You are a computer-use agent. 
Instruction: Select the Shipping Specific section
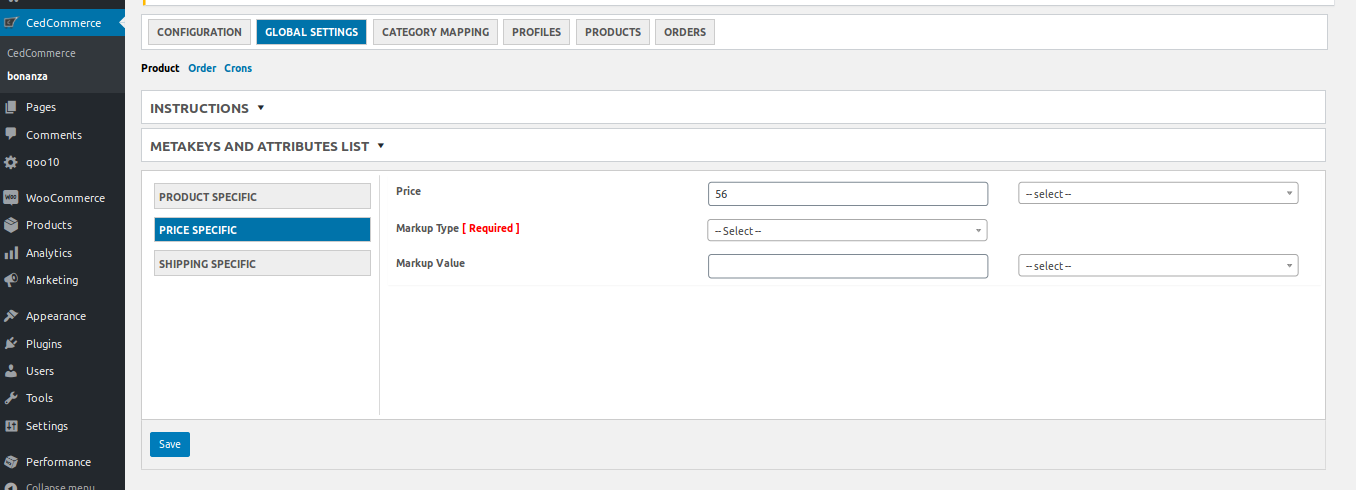(x=262, y=264)
